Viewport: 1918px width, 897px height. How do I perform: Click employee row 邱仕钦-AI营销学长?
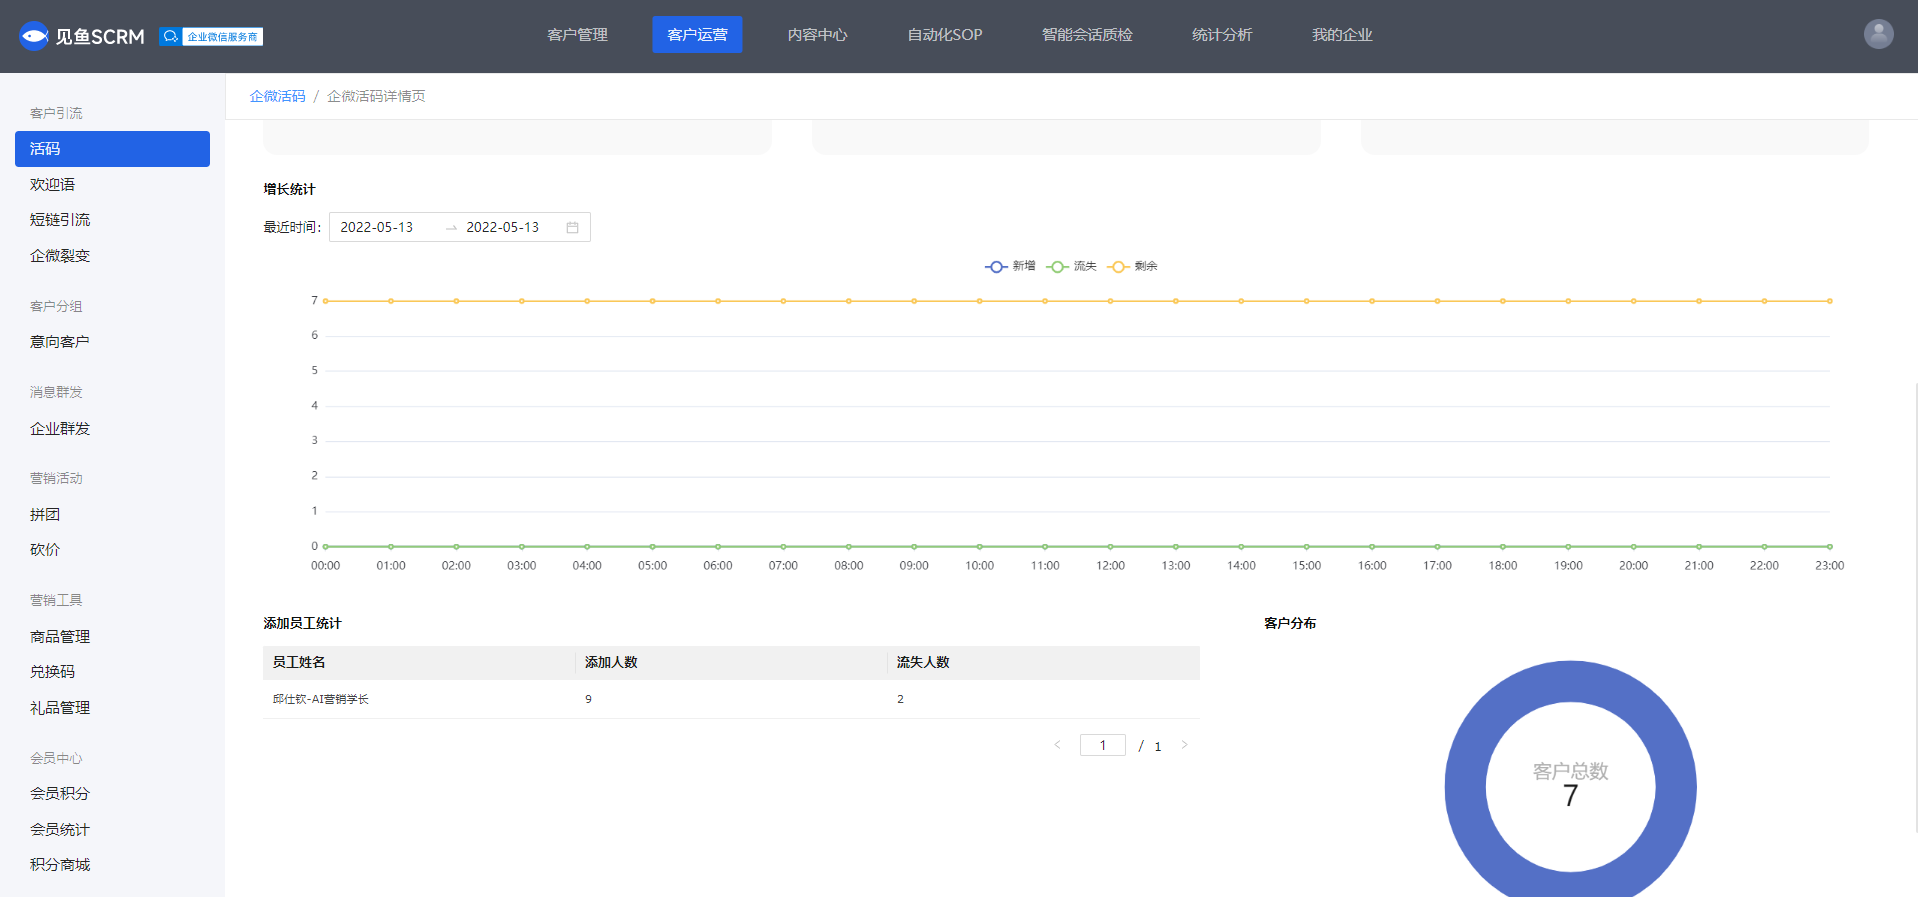(x=731, y=699)
